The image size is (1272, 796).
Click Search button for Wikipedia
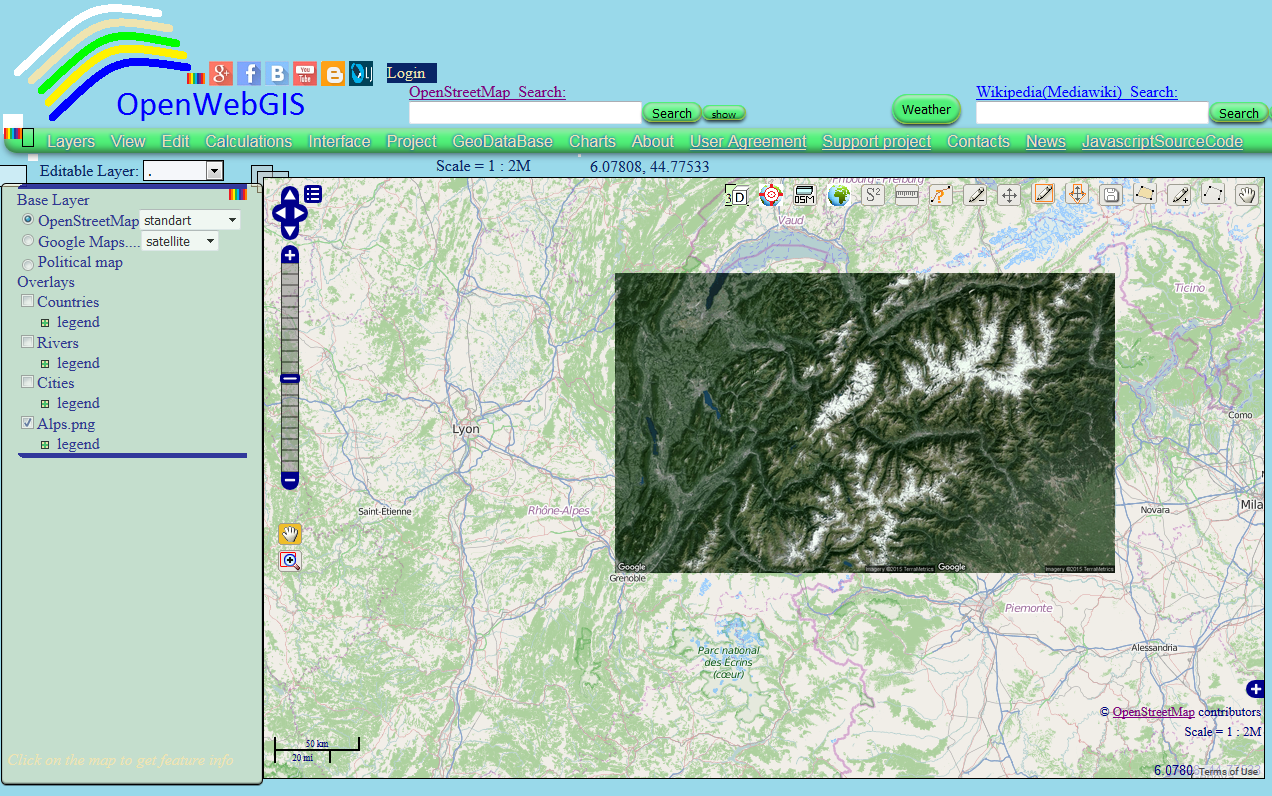tap(1238, 113)
